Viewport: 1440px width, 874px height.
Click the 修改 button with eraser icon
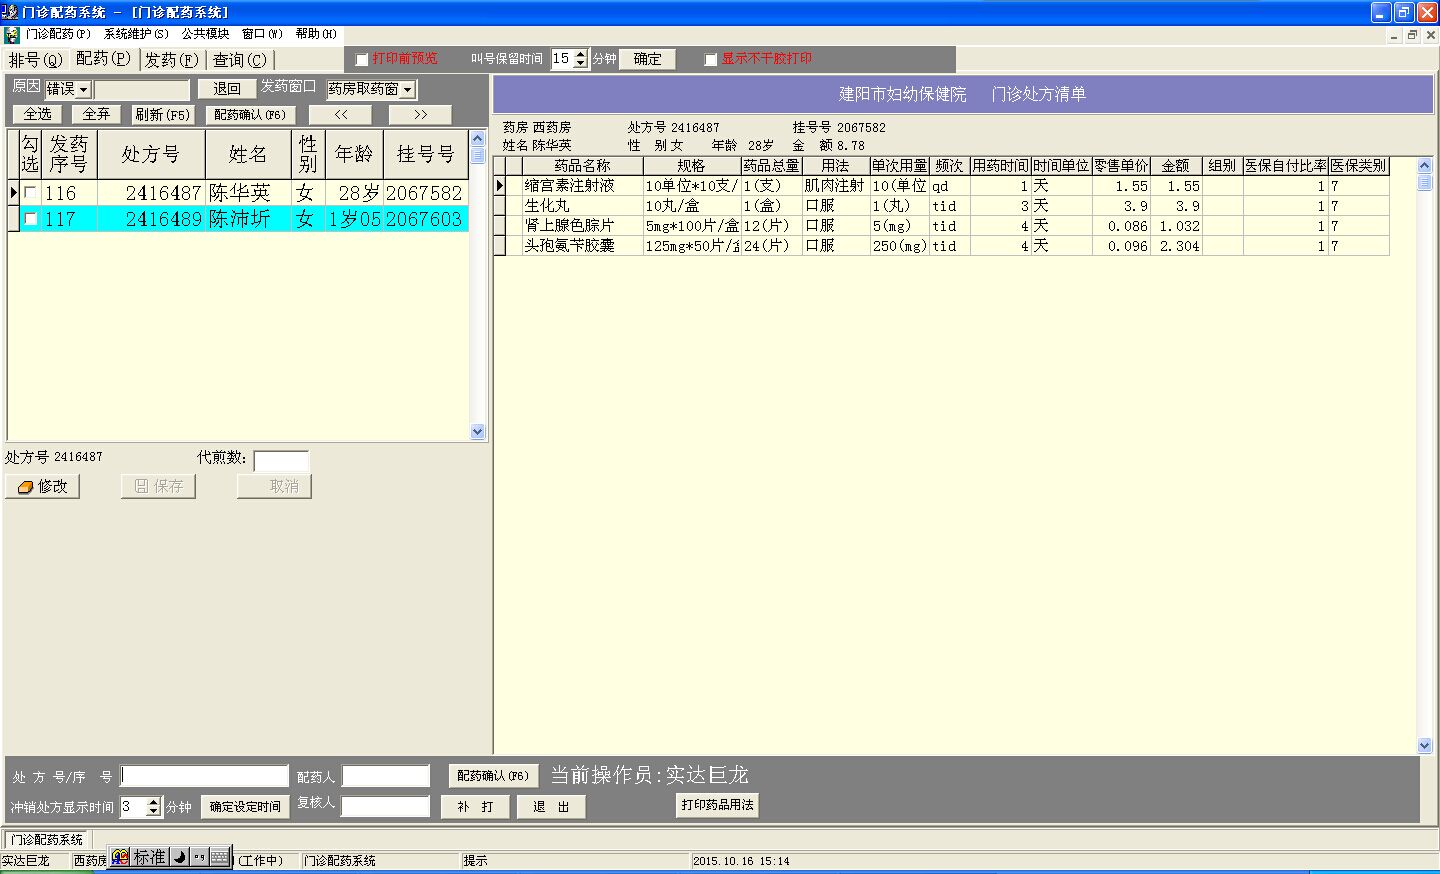tap(43, 486)
